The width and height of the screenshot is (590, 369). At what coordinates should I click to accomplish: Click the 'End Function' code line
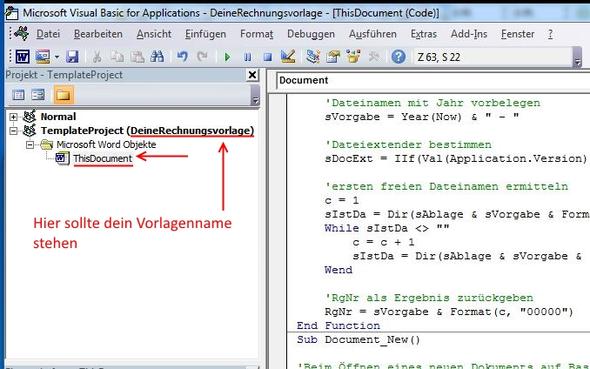click(x=338, y=326)
